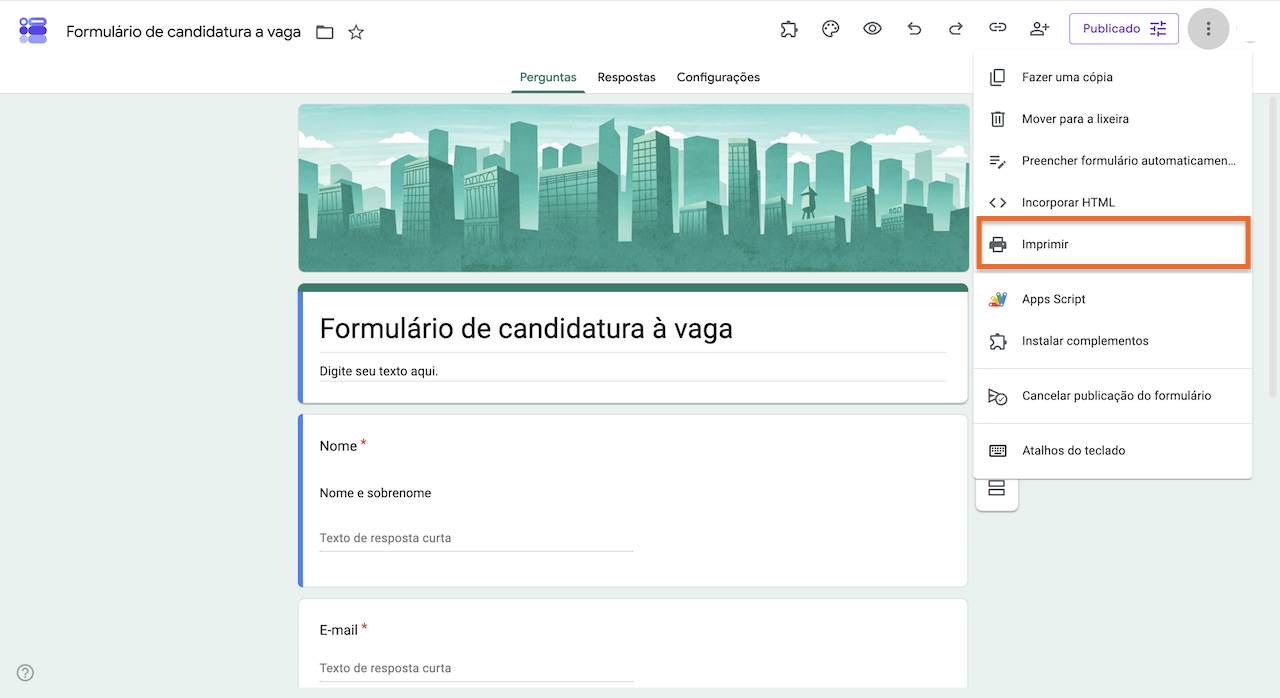Choose Fazer uma cópia from menu

1112,77
